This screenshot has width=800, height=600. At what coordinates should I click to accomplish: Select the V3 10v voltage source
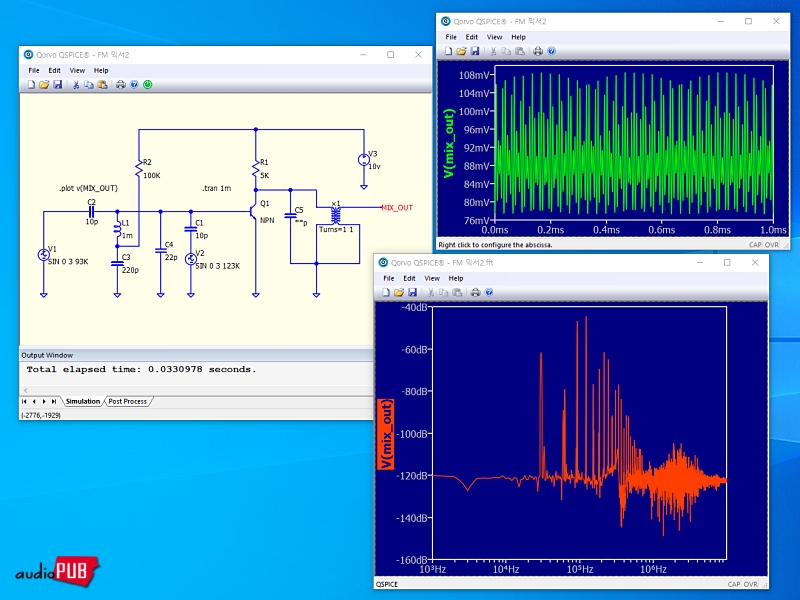click(x=364, y=160)
